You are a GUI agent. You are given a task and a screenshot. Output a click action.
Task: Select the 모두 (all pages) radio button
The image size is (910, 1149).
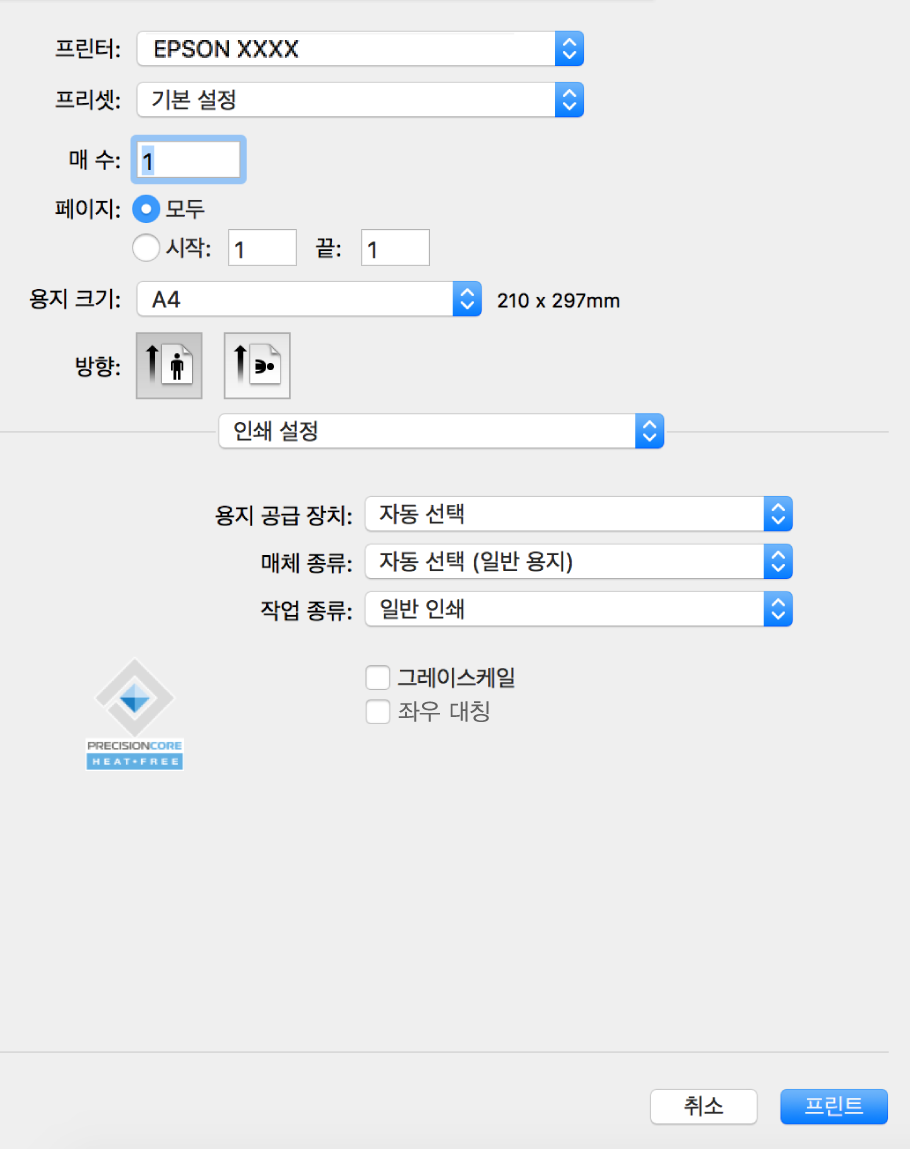[147, 209]
